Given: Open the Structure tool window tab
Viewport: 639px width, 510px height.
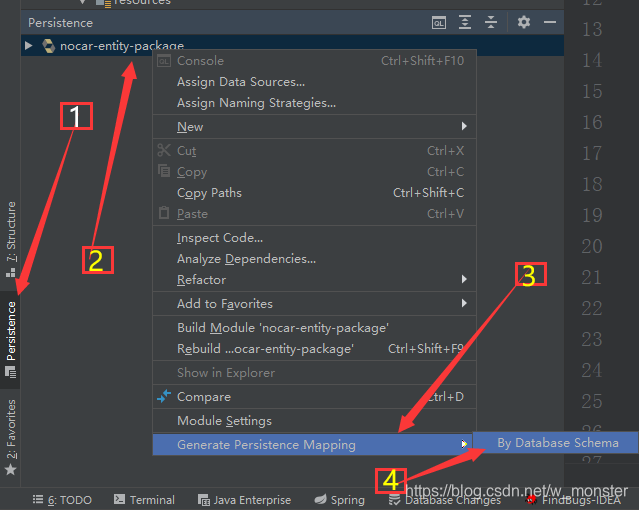Looking at the screenshot, I should pos(11,240).
